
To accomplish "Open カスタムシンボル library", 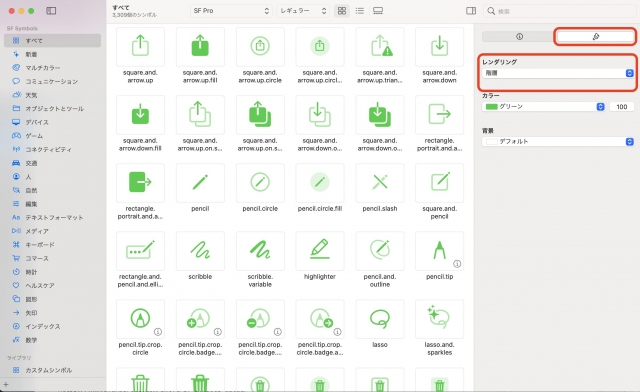I will pyautogui.click(x=53, y=370).
